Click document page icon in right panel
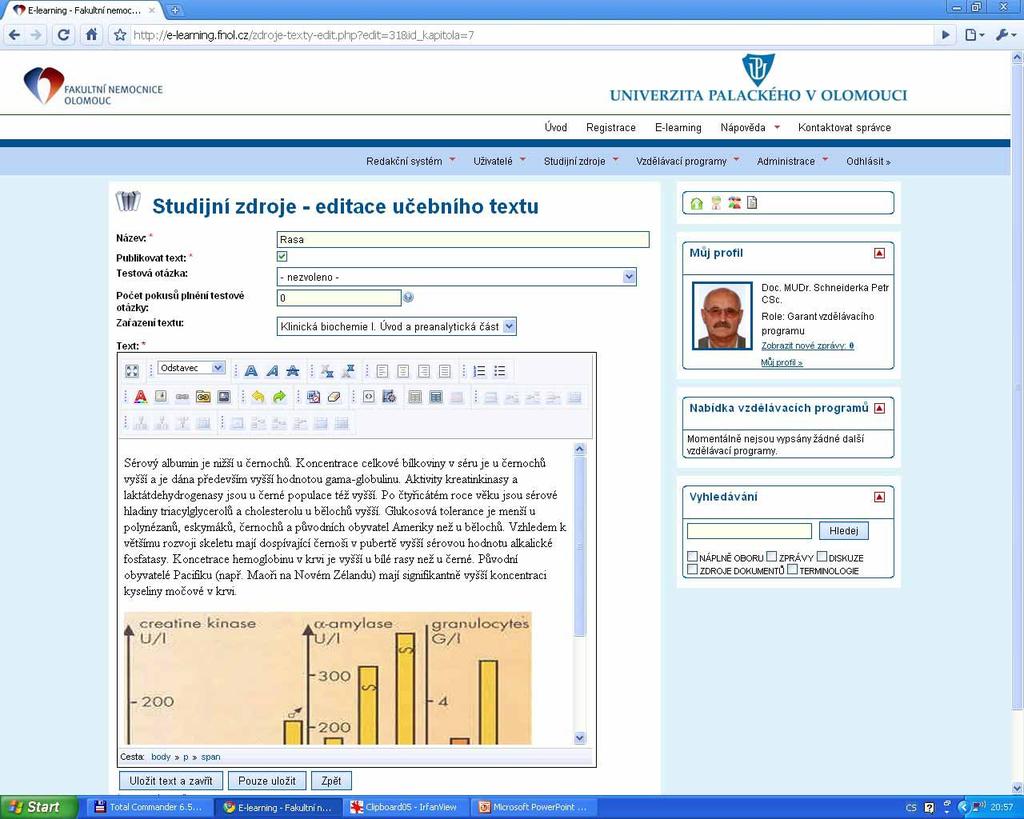 (752, 203)
